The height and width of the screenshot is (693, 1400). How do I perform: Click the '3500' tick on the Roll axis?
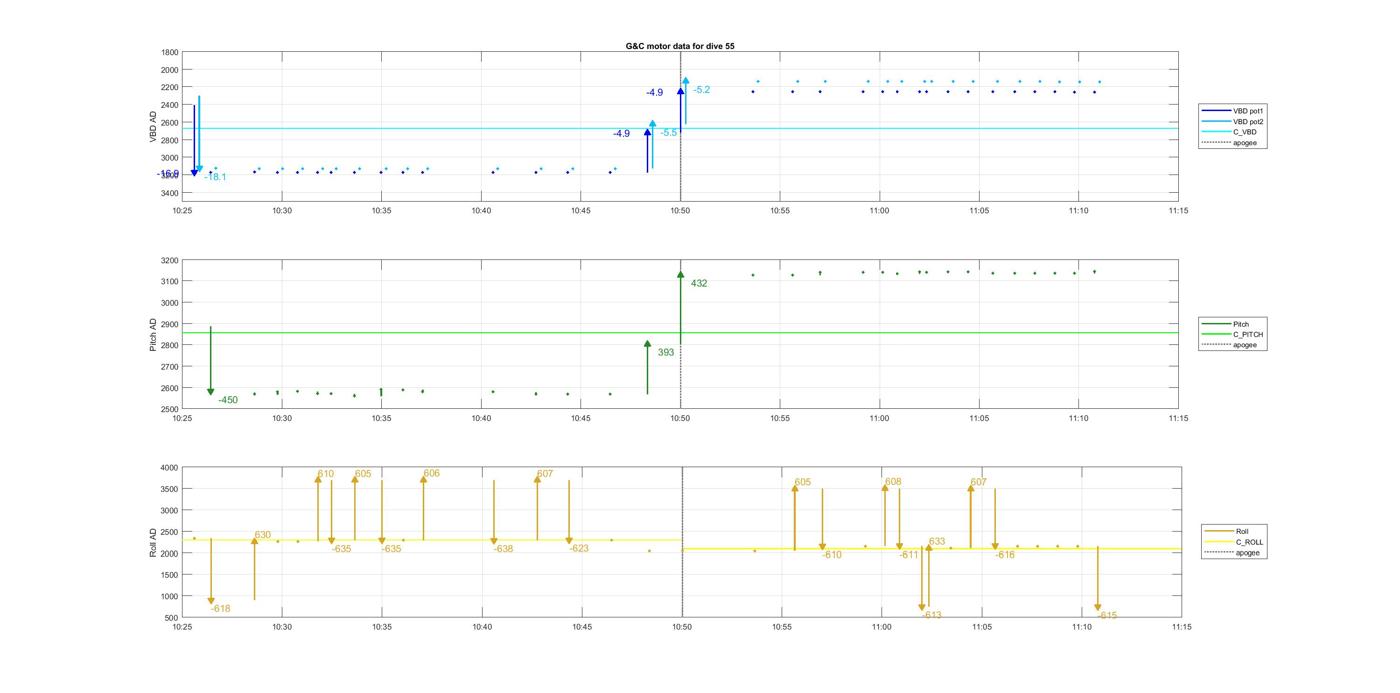(x=170, y=489)
